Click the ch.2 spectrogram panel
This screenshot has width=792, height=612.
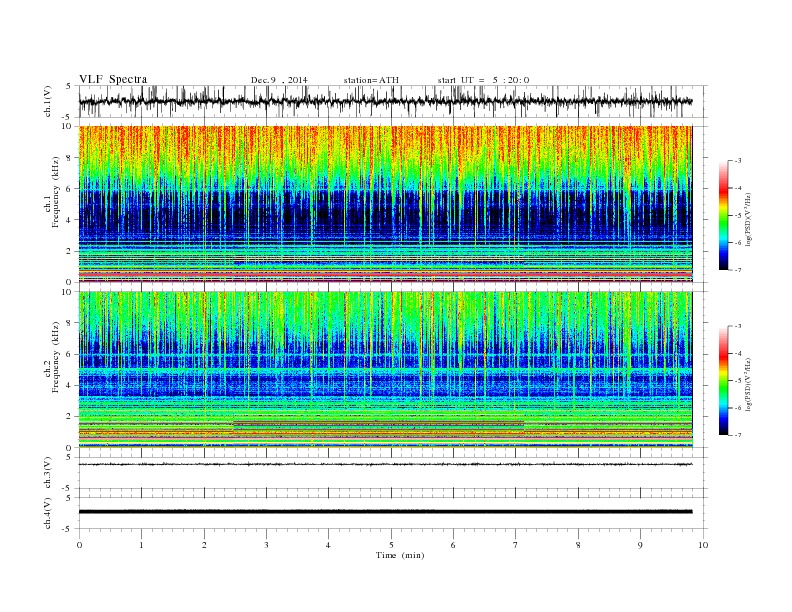pos(385,370)
